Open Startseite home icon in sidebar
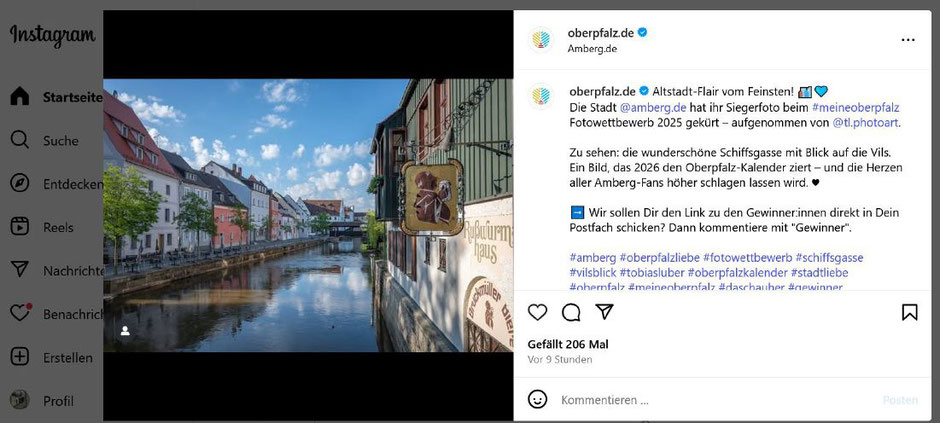The width and height of the screenshot is (940, 423). tap(20, 96)
